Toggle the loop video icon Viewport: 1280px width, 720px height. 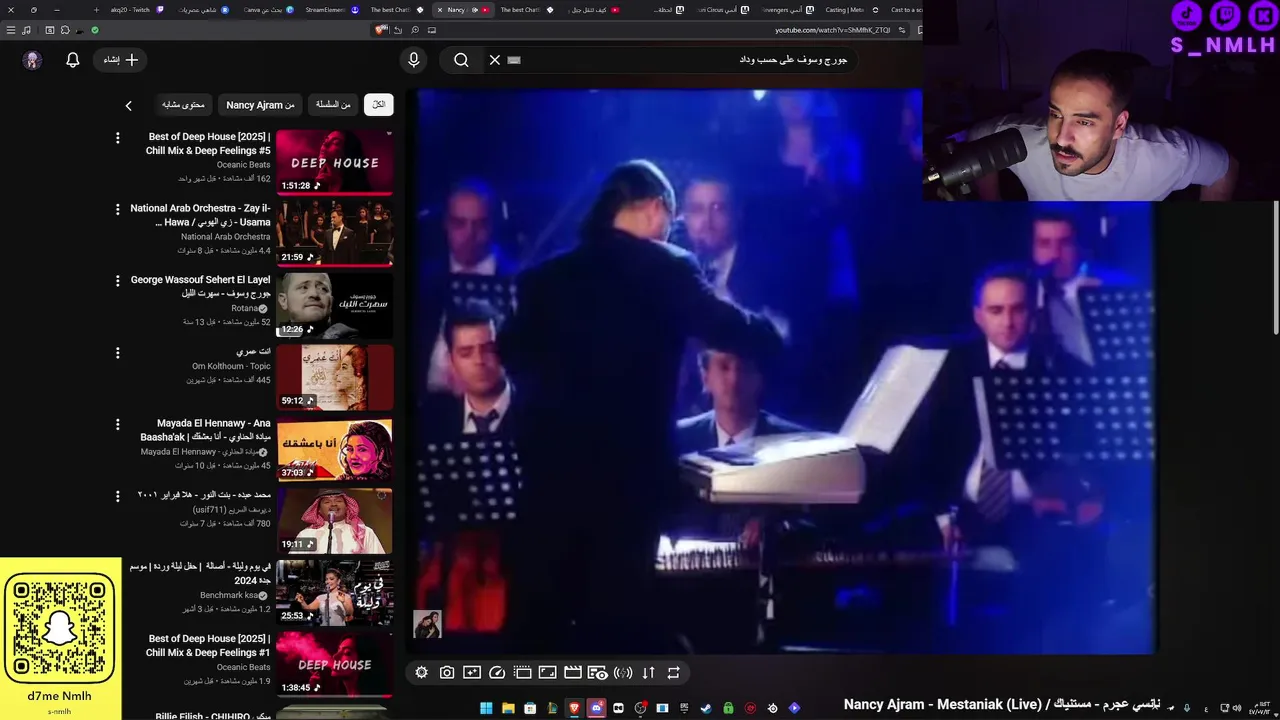[x=673, y=673]
